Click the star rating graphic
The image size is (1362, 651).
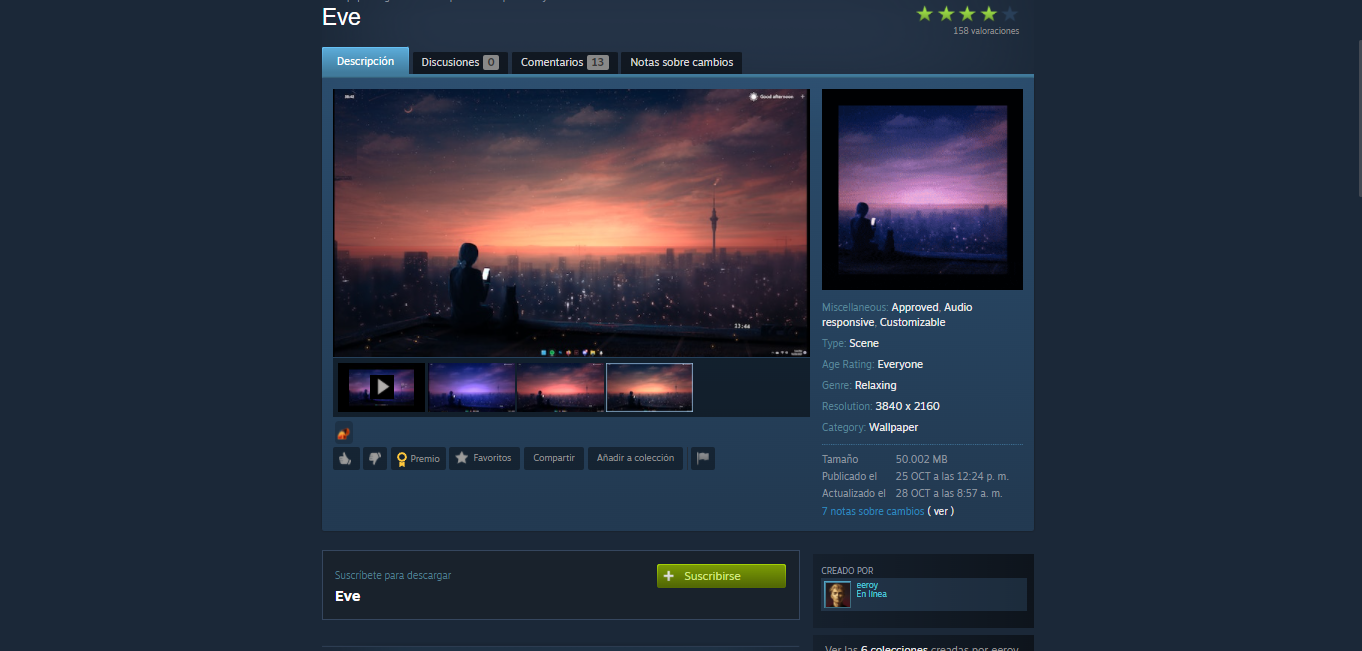tap(967, 13)
